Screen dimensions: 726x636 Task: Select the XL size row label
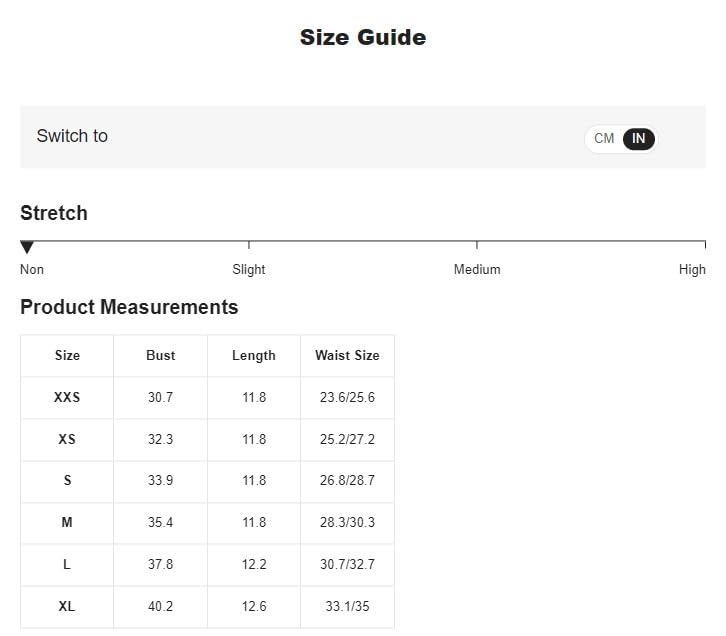(67, 606)
